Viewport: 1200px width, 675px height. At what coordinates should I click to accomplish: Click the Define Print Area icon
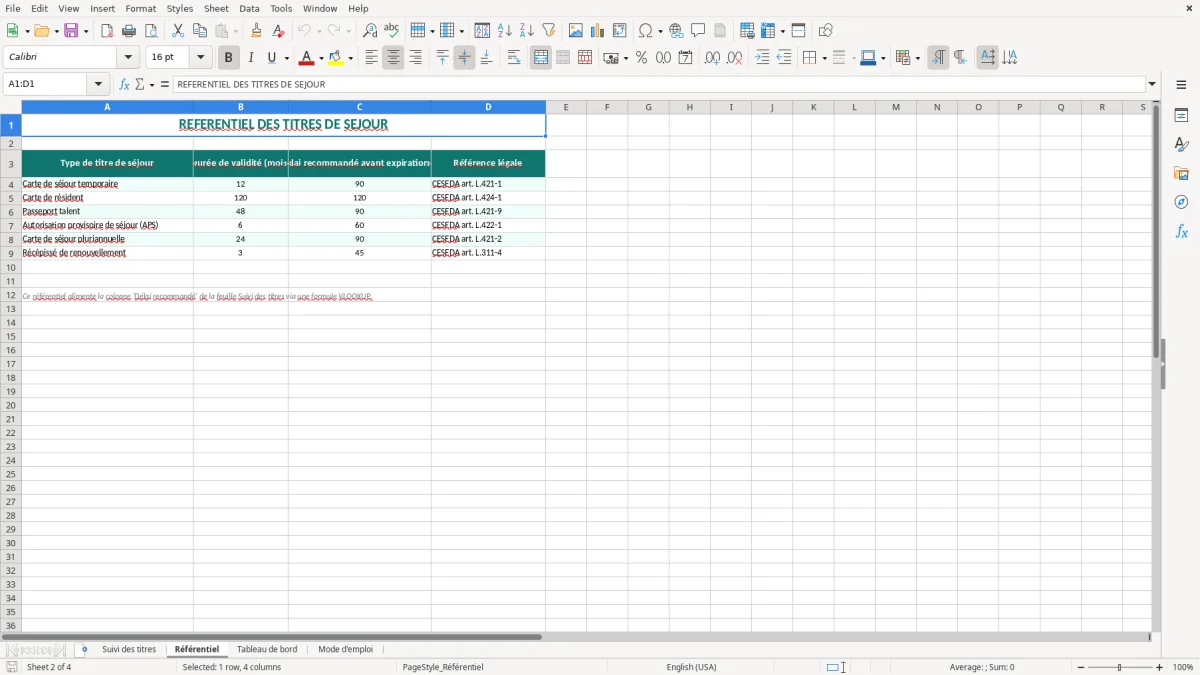pos(747,31)
